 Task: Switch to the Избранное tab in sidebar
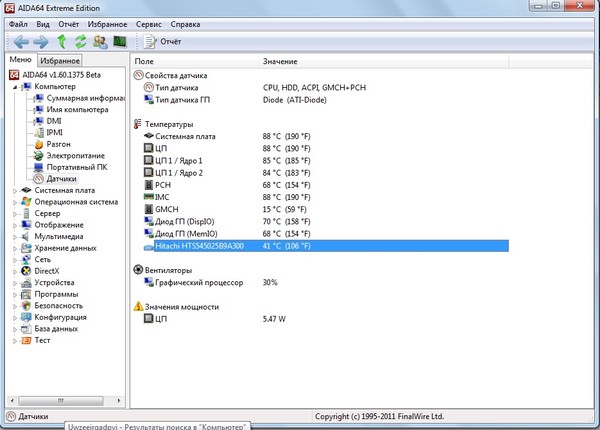coord(60,60)
